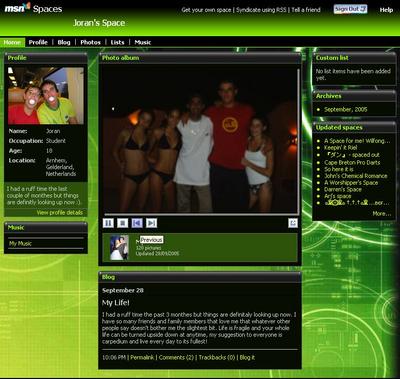Viewport: 400px width, 379px height.
Task: Go to the Photos tab
Action: coord(90,42)
